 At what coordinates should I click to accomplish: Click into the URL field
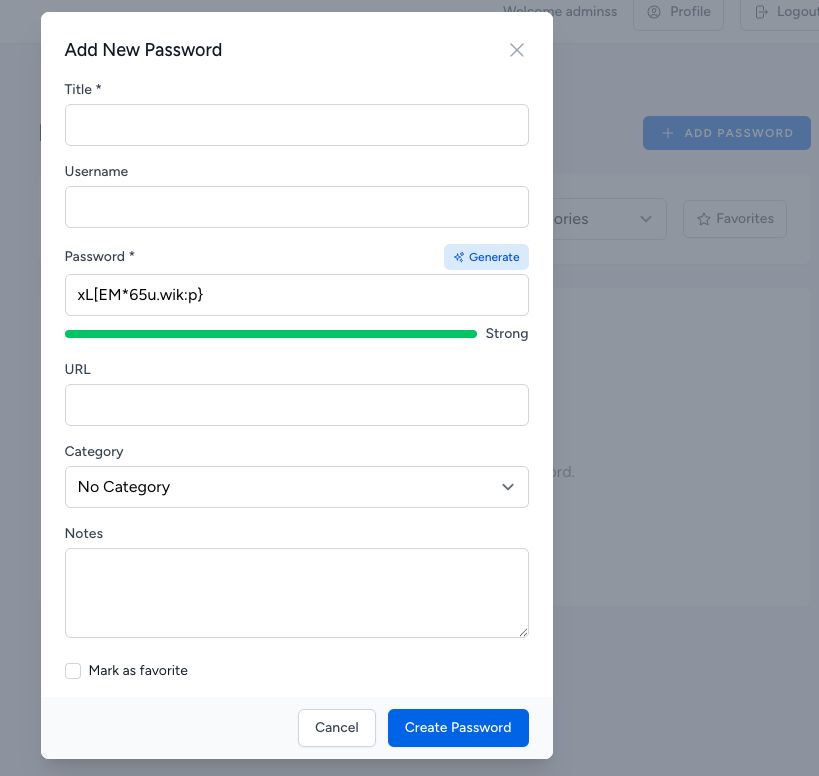[296, 405]
